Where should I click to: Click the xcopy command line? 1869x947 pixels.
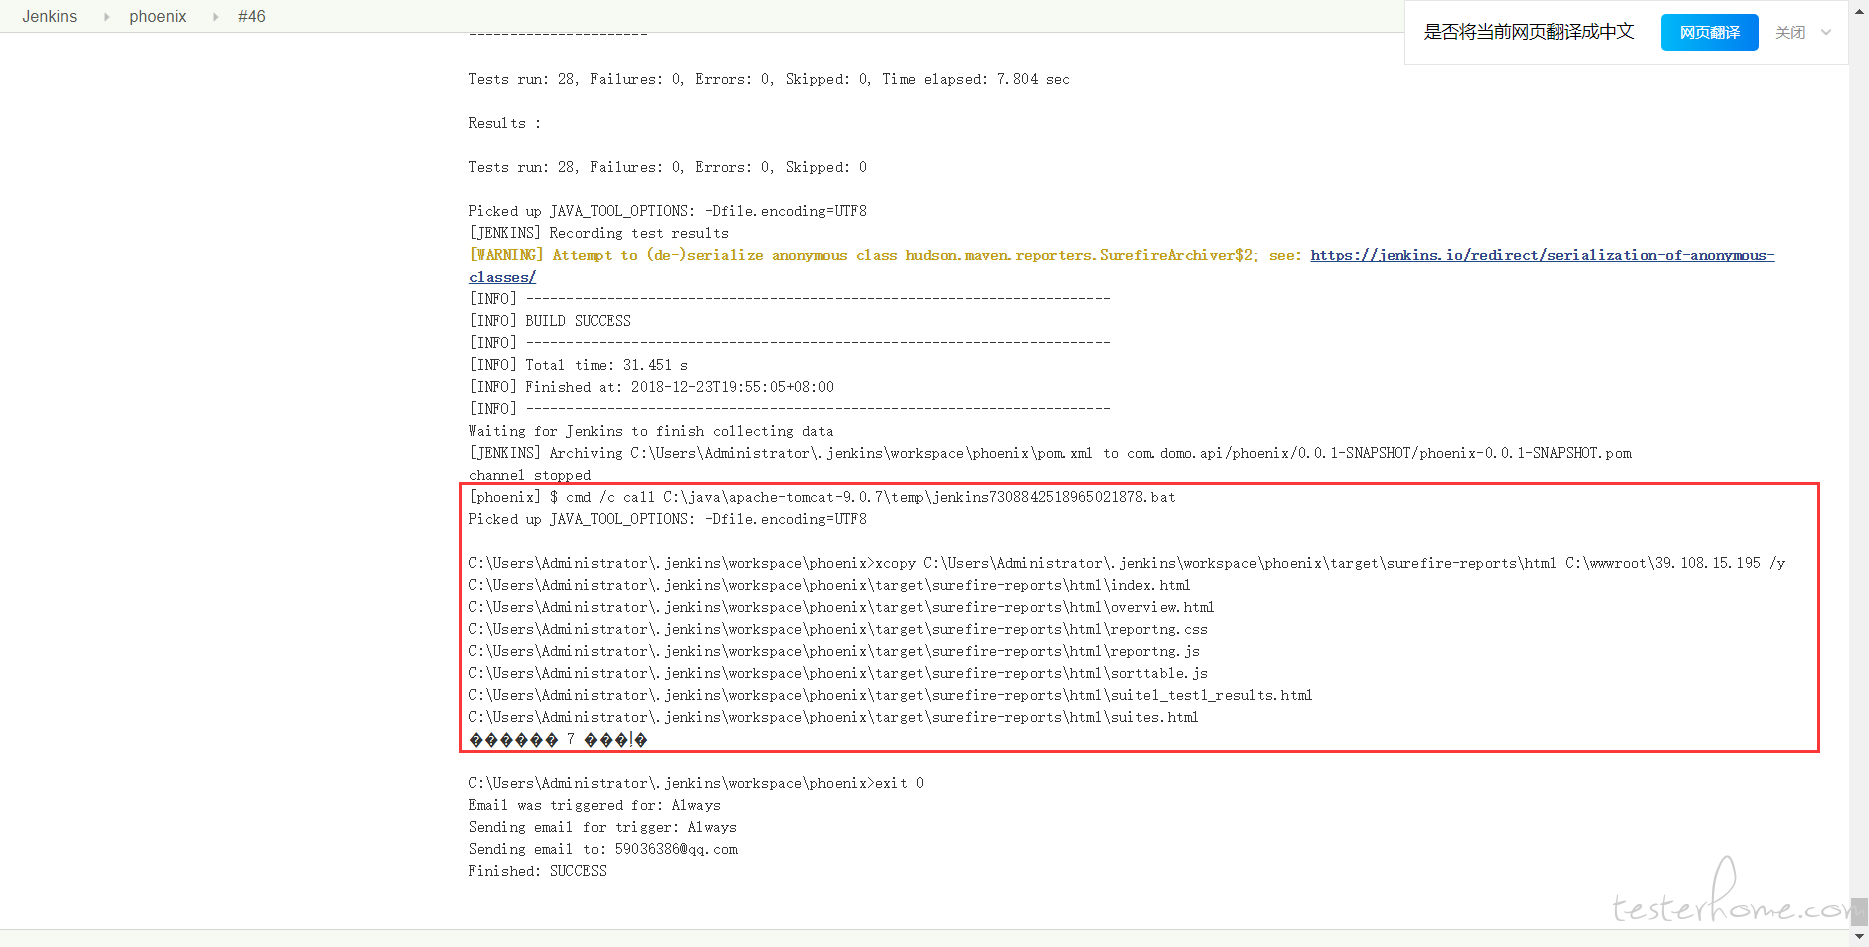coord(1127,563)
